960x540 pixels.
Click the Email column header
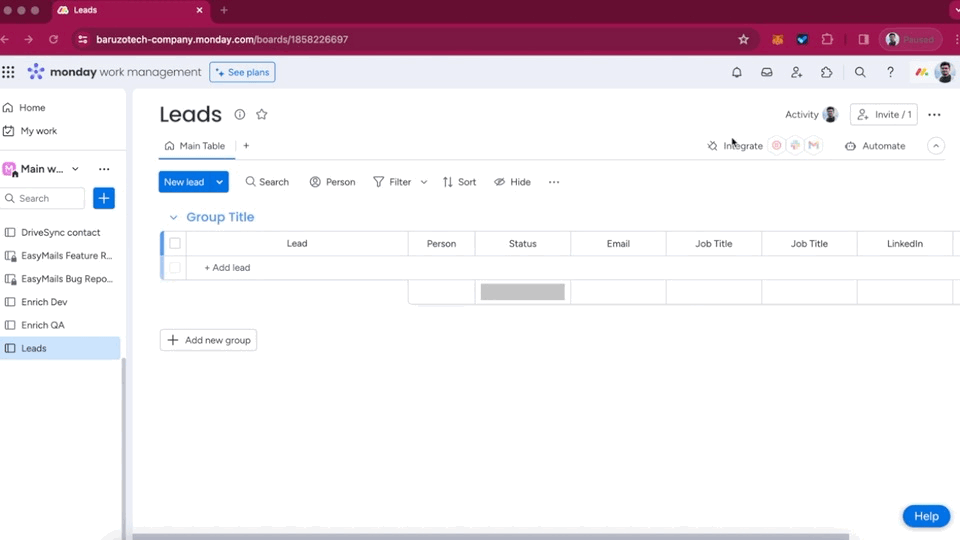click(x=618, y=244)
